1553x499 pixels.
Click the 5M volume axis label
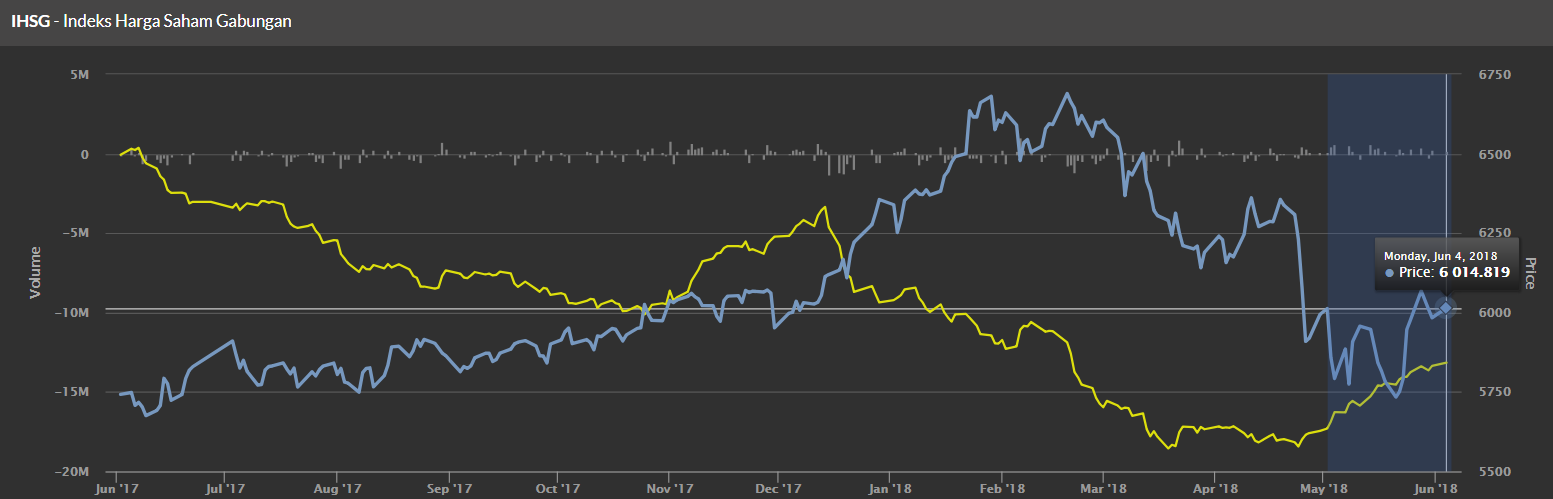coord(77,75)
